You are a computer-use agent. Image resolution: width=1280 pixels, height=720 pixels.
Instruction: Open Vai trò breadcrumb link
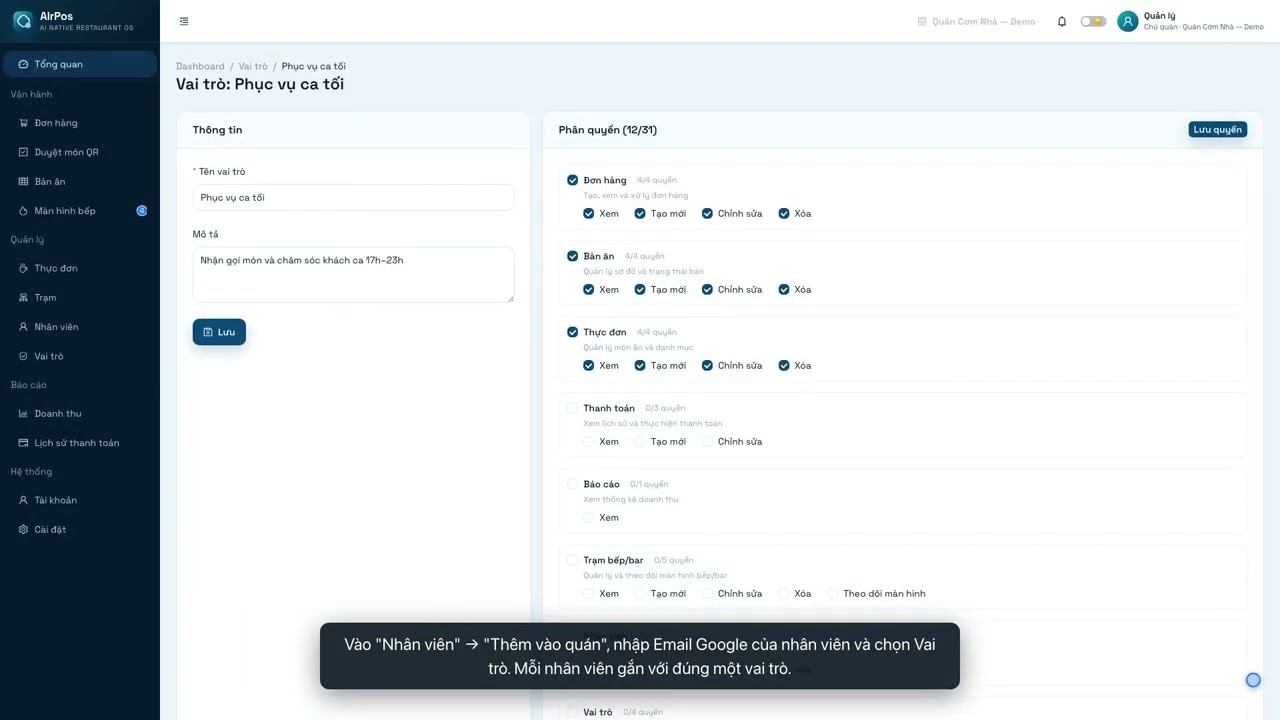pyautogui.click(x=253, y=66)
